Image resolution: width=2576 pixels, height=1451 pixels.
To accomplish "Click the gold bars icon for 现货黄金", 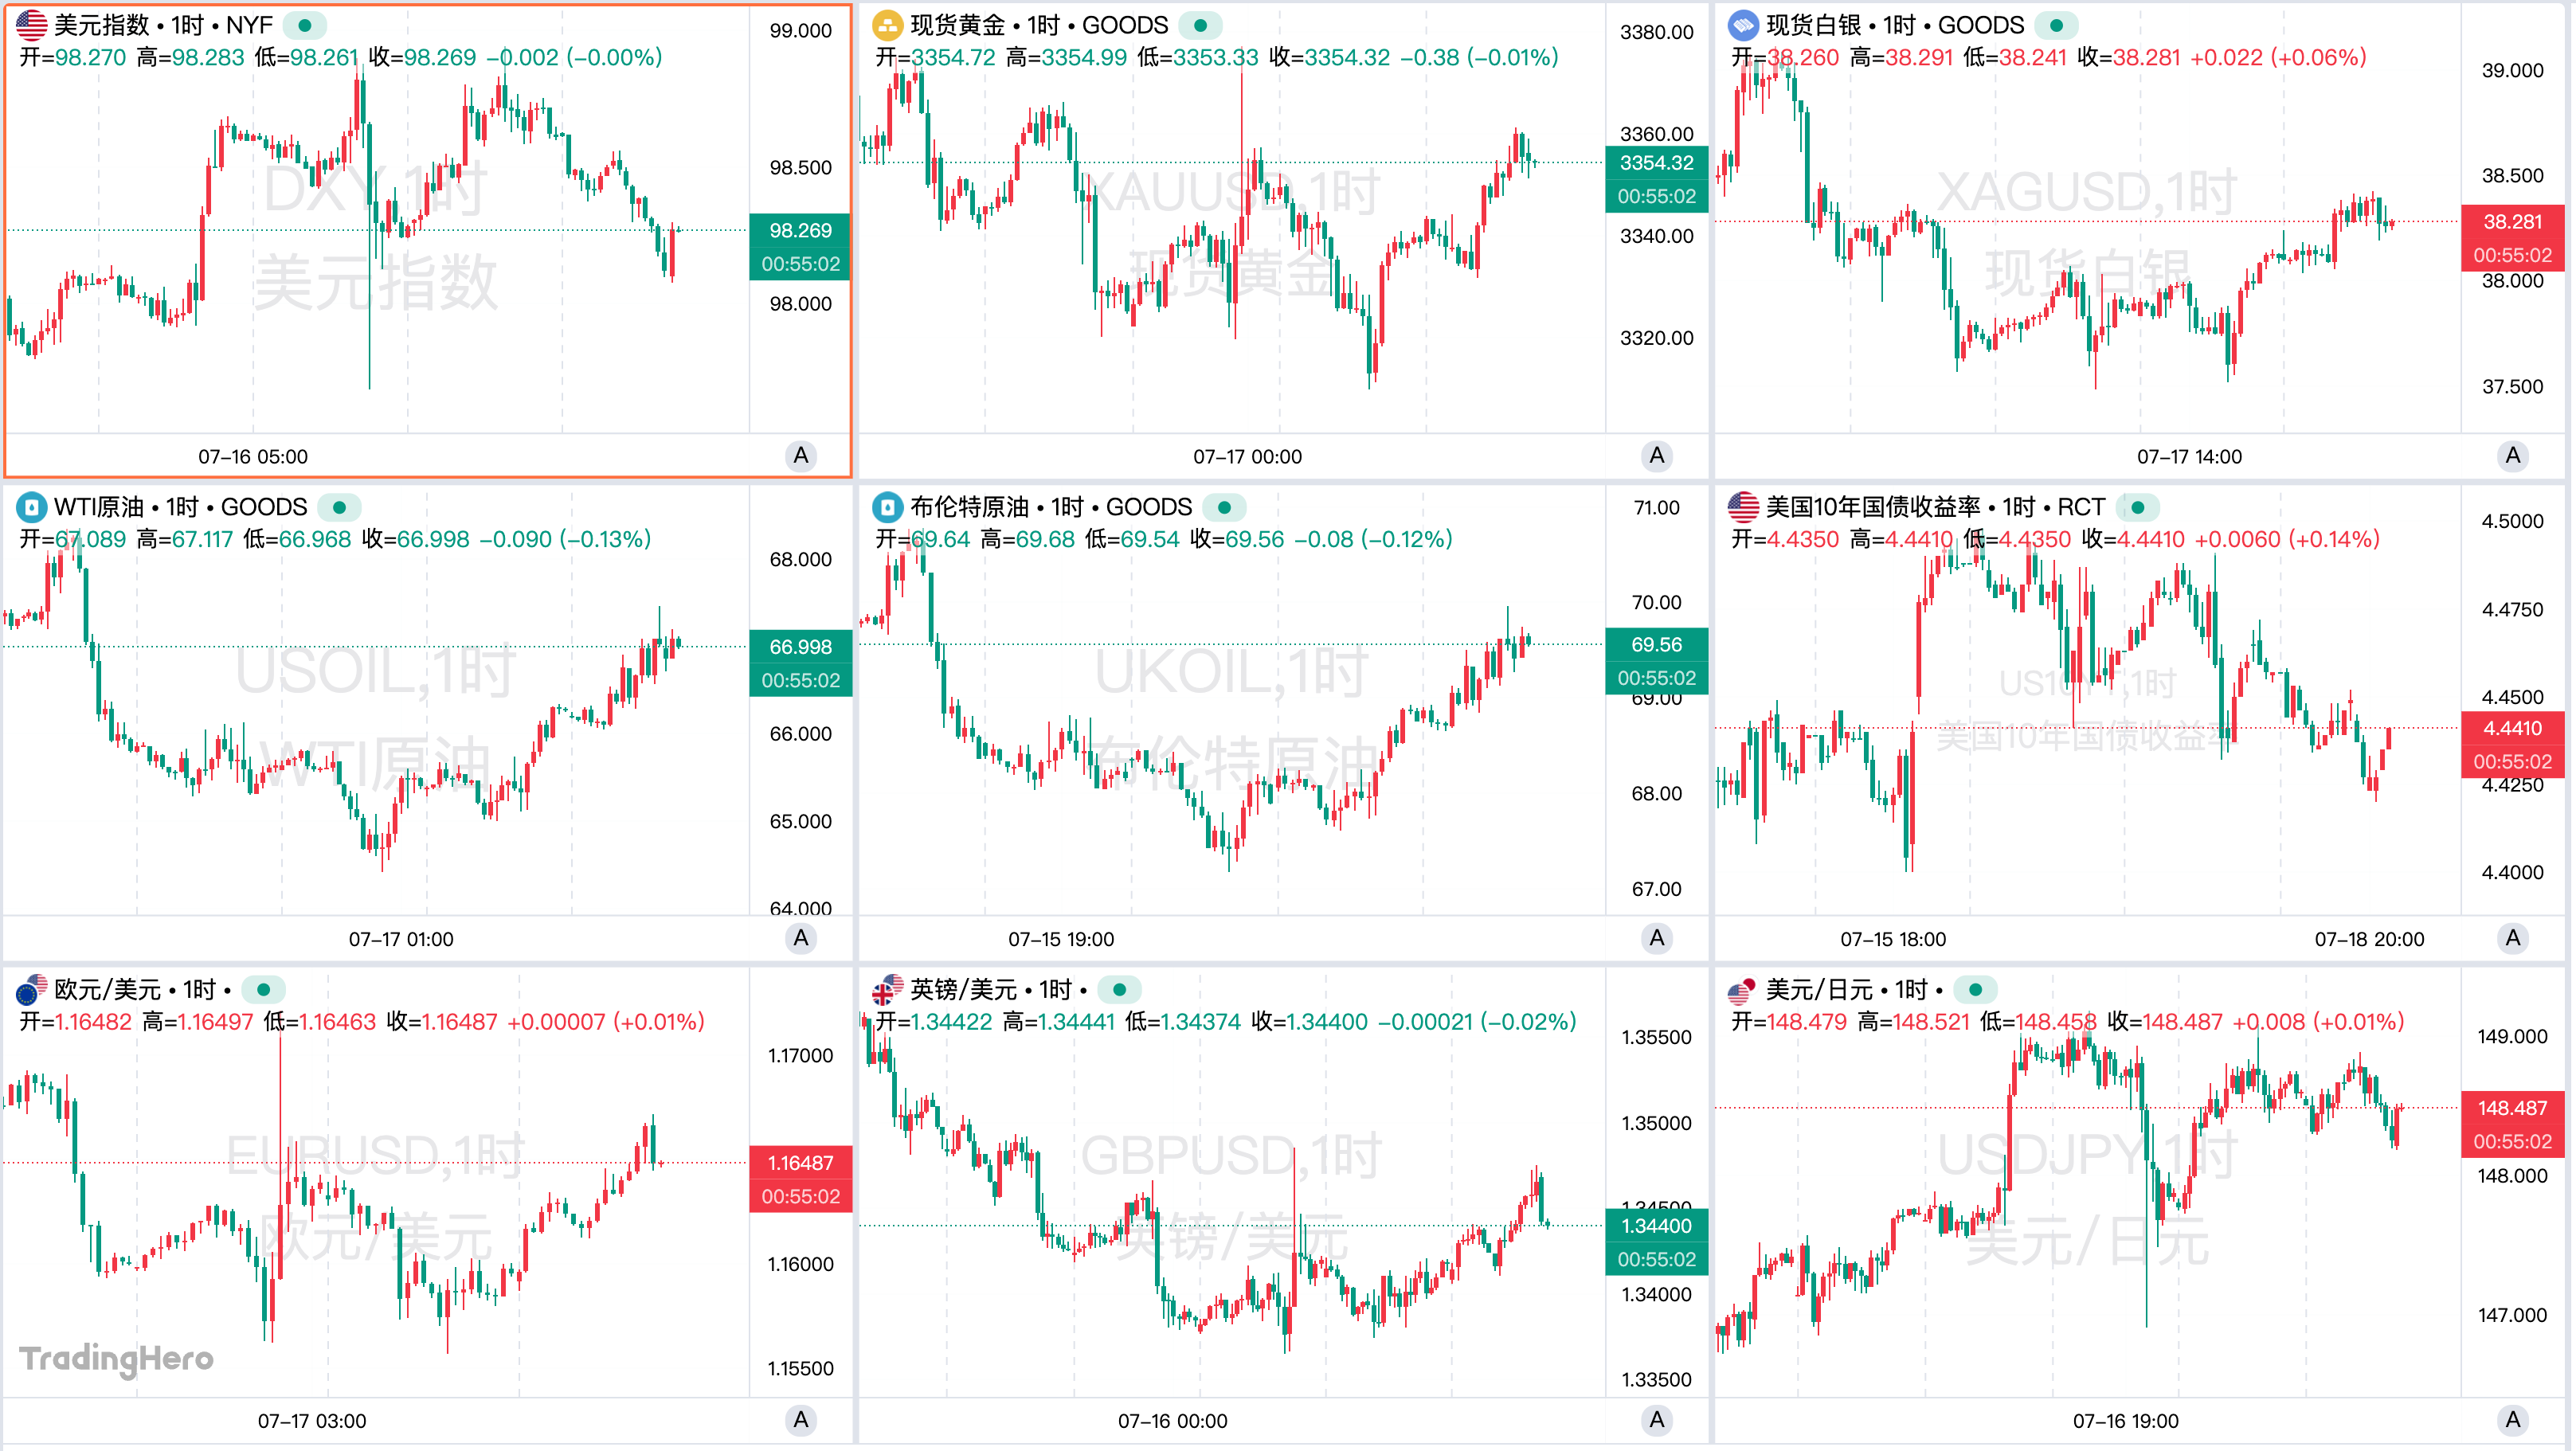I will [x=887, y=25].
